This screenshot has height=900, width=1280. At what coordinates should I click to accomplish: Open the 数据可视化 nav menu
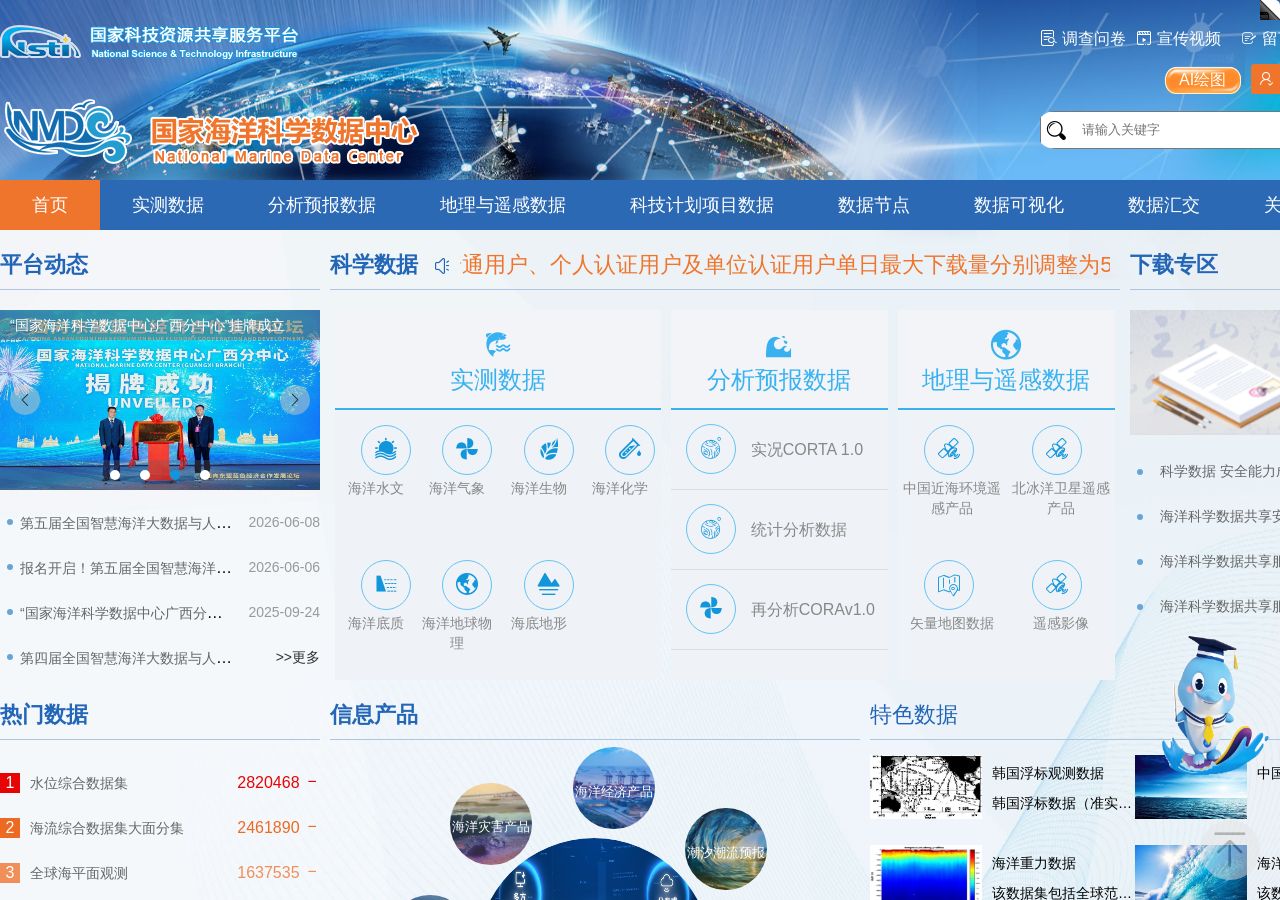point(1019,205)
